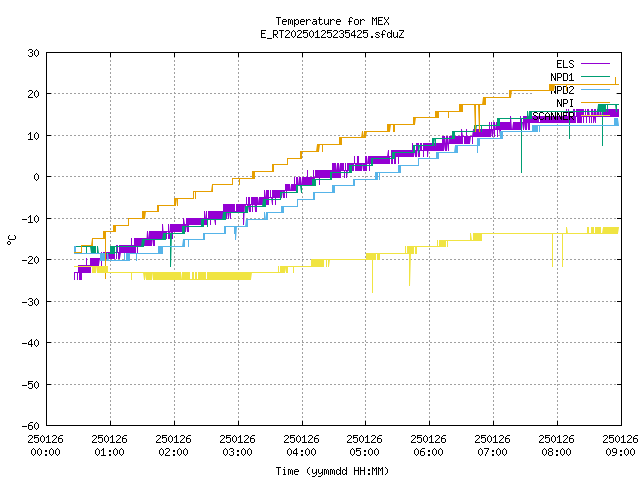The image size is (640, 480).
Task: Click the green NPD1 downward spike near 02:00
Action: click(x=171, y=251)
